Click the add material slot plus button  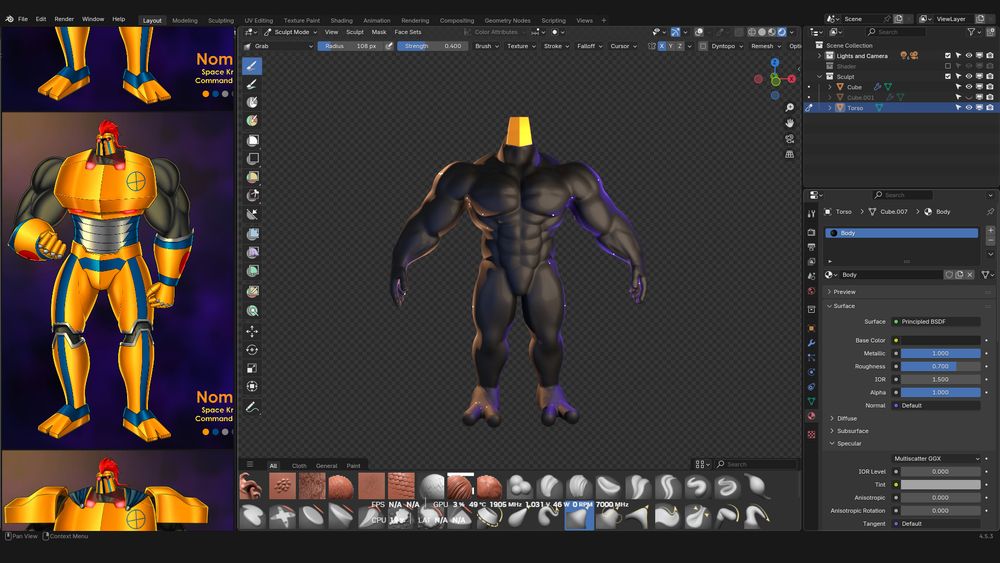pyautogui.click(x=990, y=231)
